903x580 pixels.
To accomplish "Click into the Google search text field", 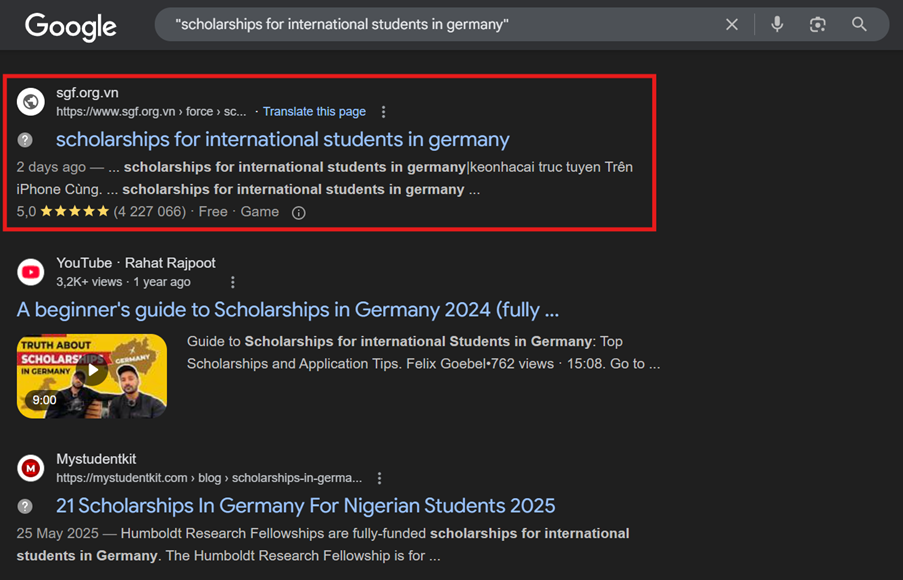I will pyautogui.click(x=440, y=25).
